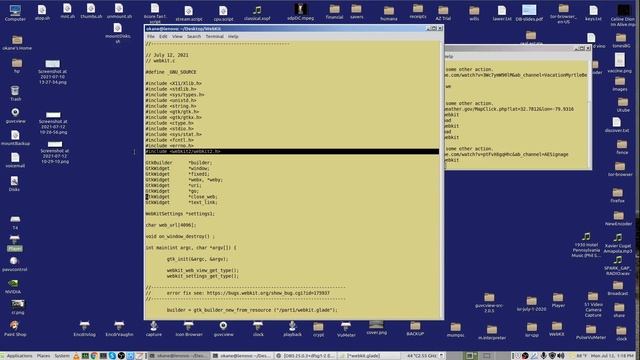Image resolution: width=640 pixels, height=360 pixels.
Task: Open View menu in terminal window
Action: tap(177, 36)
